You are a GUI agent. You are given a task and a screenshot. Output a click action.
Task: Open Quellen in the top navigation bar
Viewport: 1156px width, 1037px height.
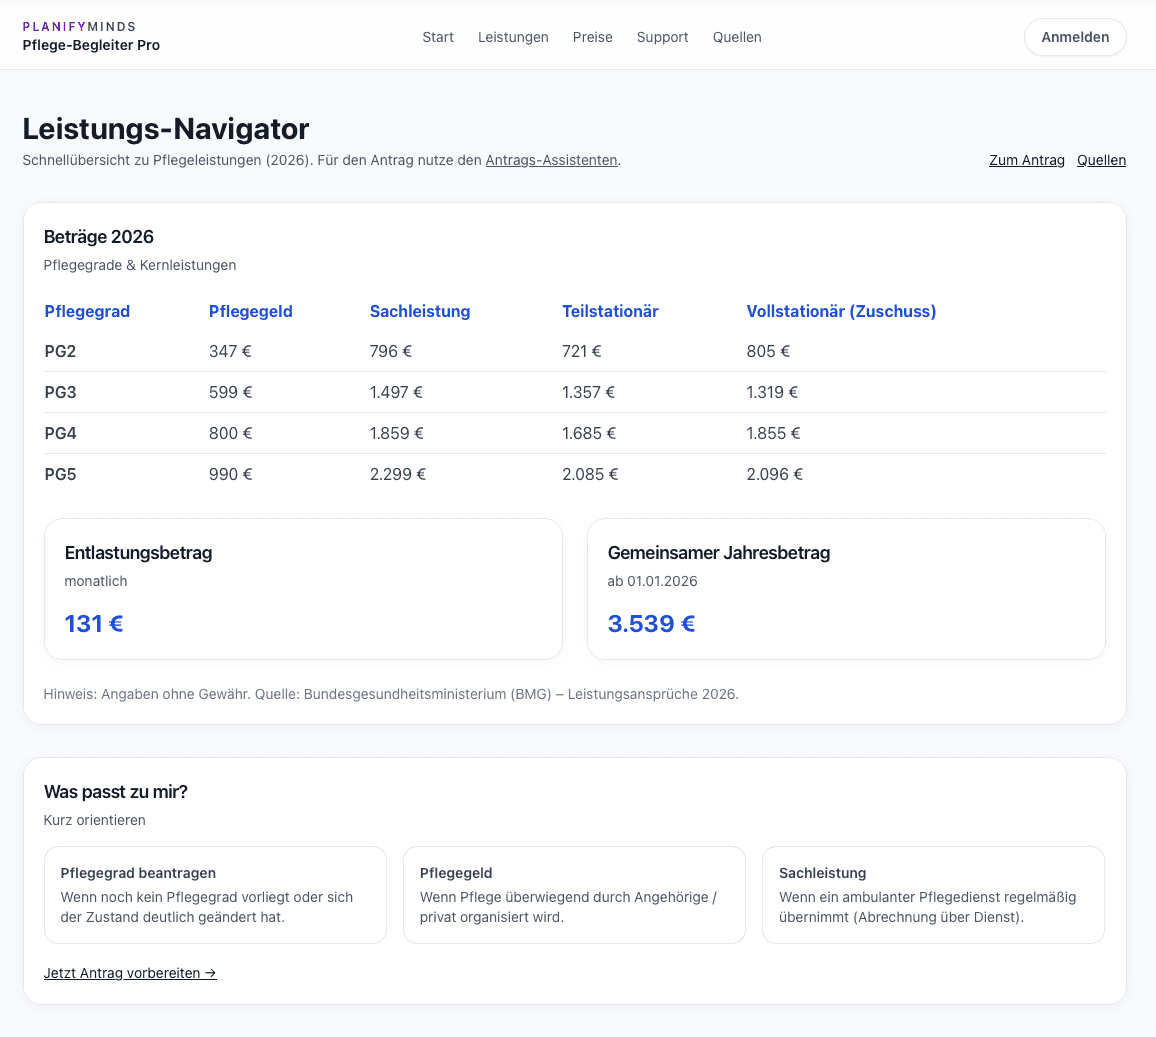[737, 37]
